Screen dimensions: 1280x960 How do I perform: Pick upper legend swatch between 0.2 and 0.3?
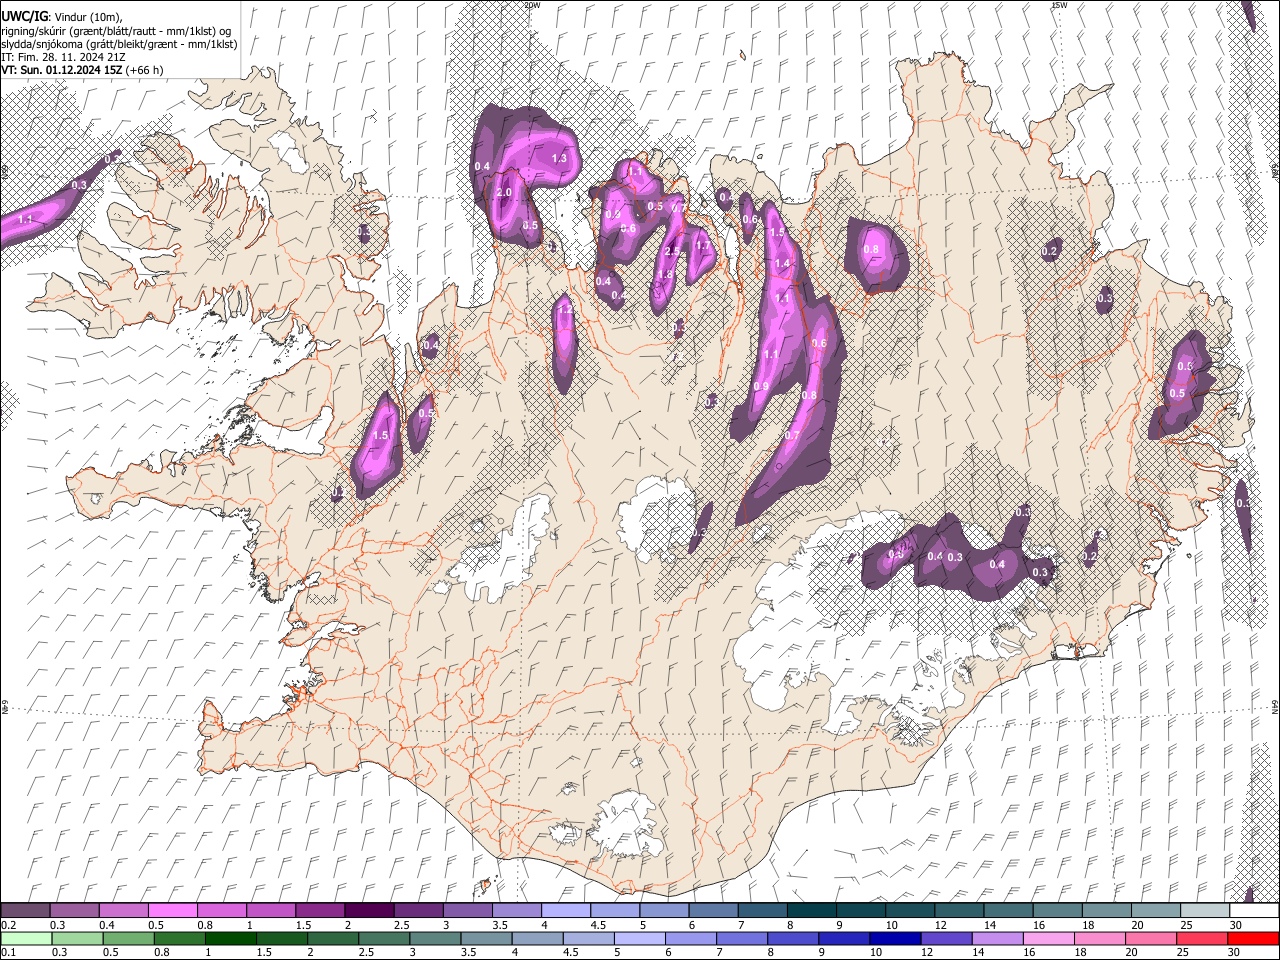click(25, 911)
